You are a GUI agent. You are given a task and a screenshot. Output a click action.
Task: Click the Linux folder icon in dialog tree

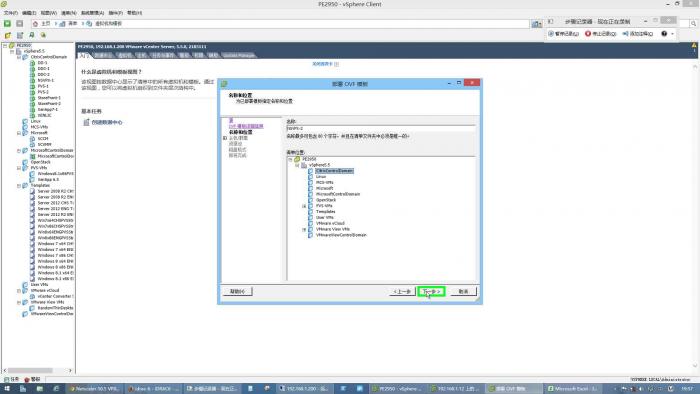[x=310, y=177]
